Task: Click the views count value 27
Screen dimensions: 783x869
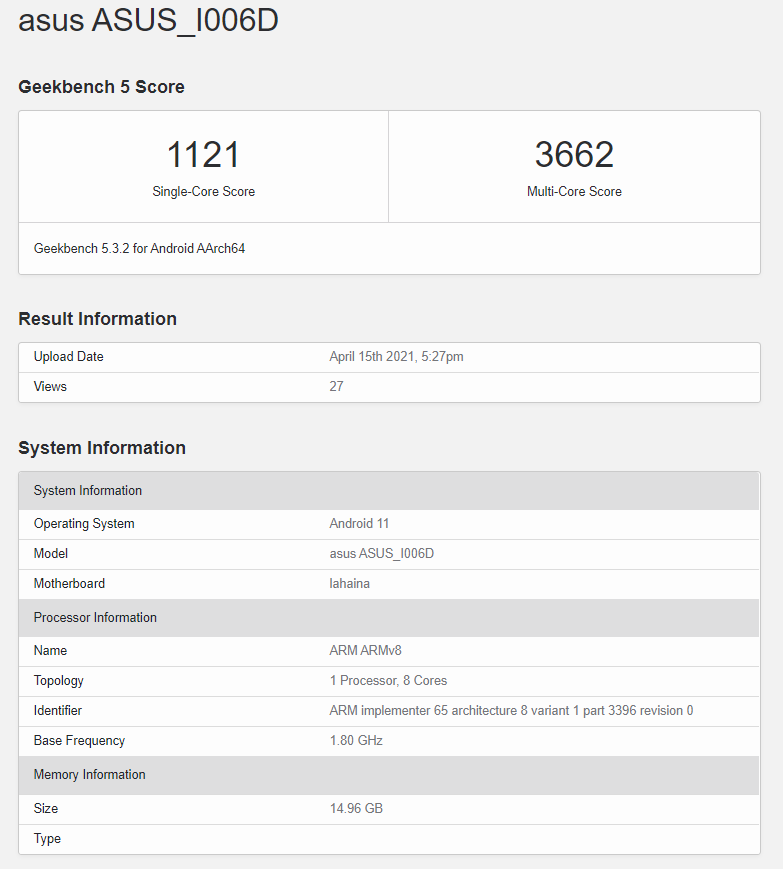Action: click(336, 386)
